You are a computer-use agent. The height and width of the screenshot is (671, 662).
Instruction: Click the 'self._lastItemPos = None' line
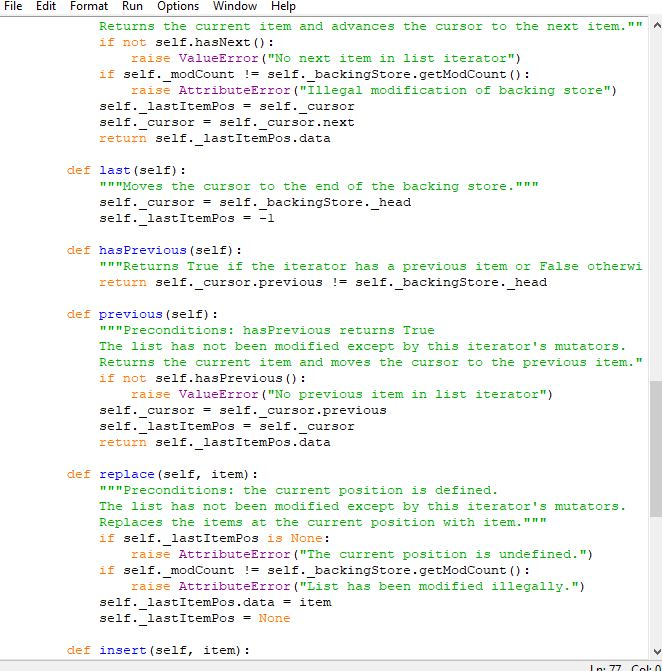[x=195, y=618]
